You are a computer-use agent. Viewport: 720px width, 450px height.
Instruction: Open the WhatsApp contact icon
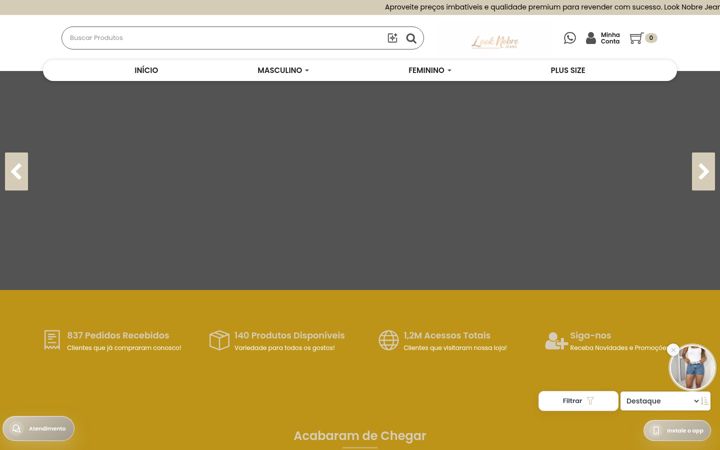click(570, 38)
